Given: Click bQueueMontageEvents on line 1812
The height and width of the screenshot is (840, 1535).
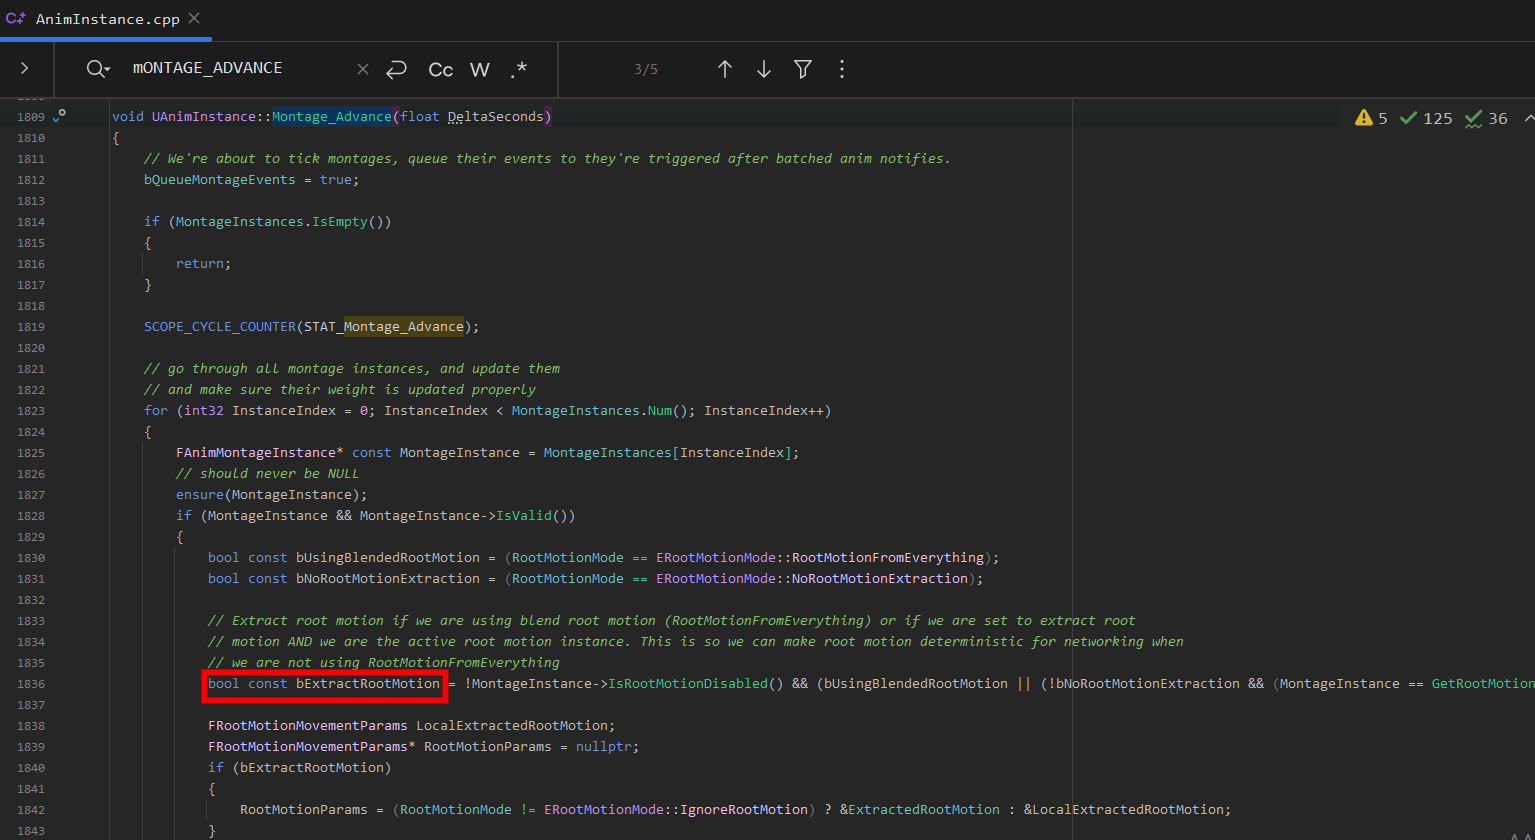Looking at the screenshot, I should pyautogui.click(x=220, y=180).
